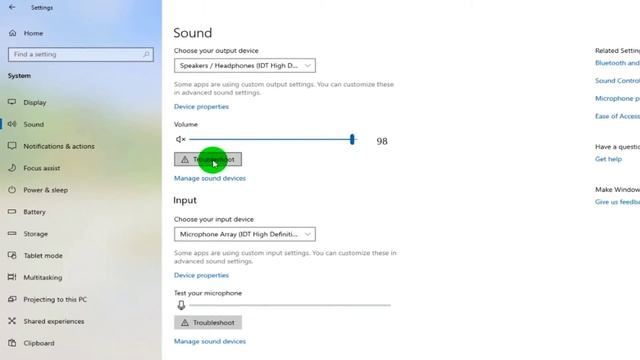Open Microphone privacy settings link
The height and width of the screenshot is (360, 640).
(617, 98)
